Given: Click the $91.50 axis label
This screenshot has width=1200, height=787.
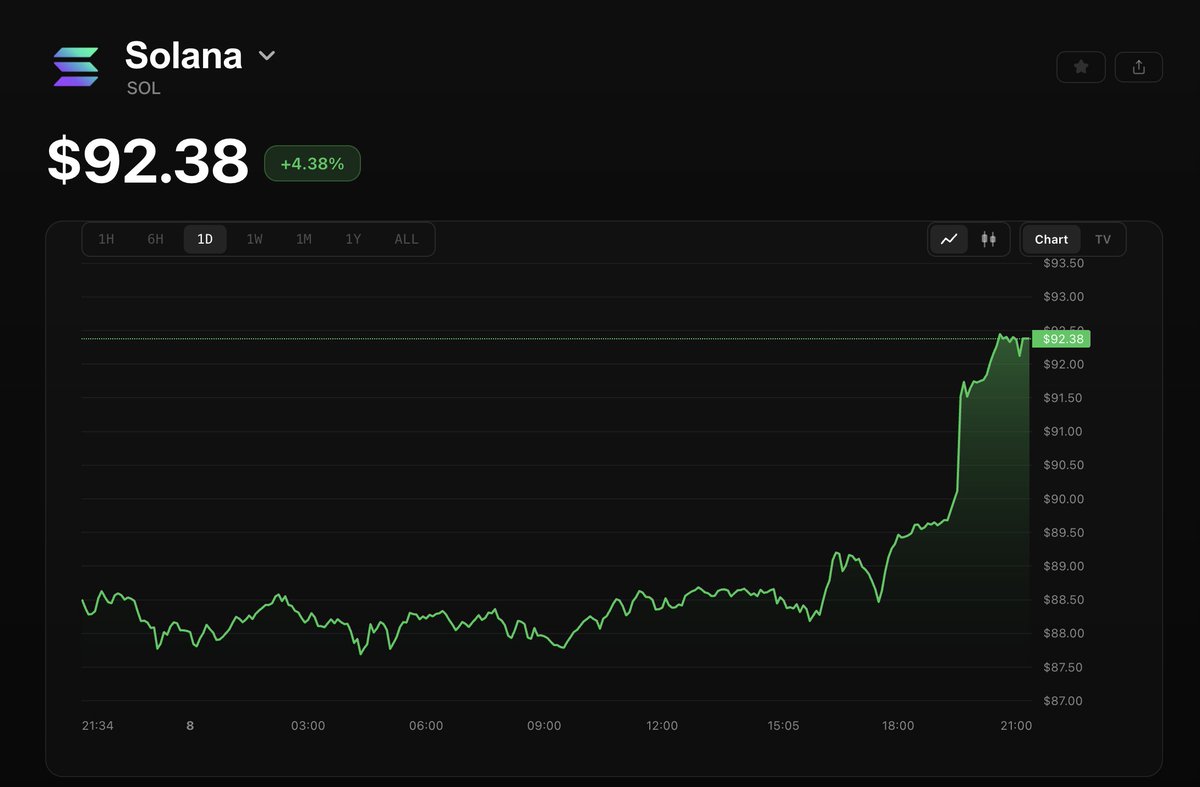Looking at the screenshot, I should 1063,398.
